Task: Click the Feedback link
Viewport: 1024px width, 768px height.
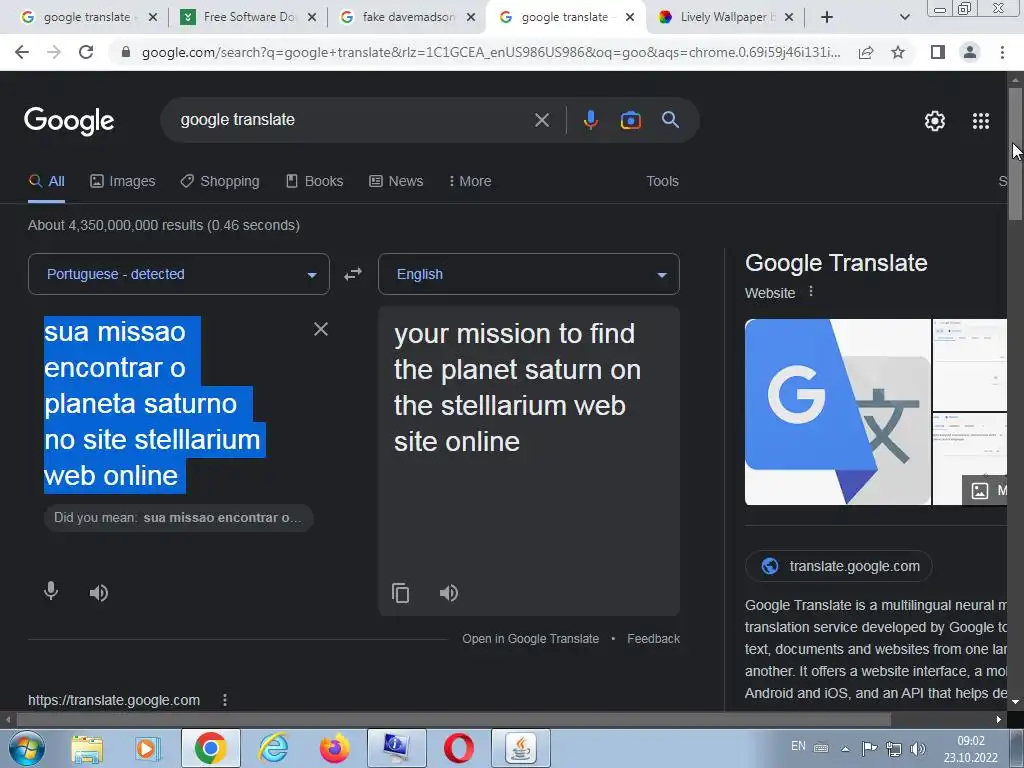Action: click(x=653, y=639)
